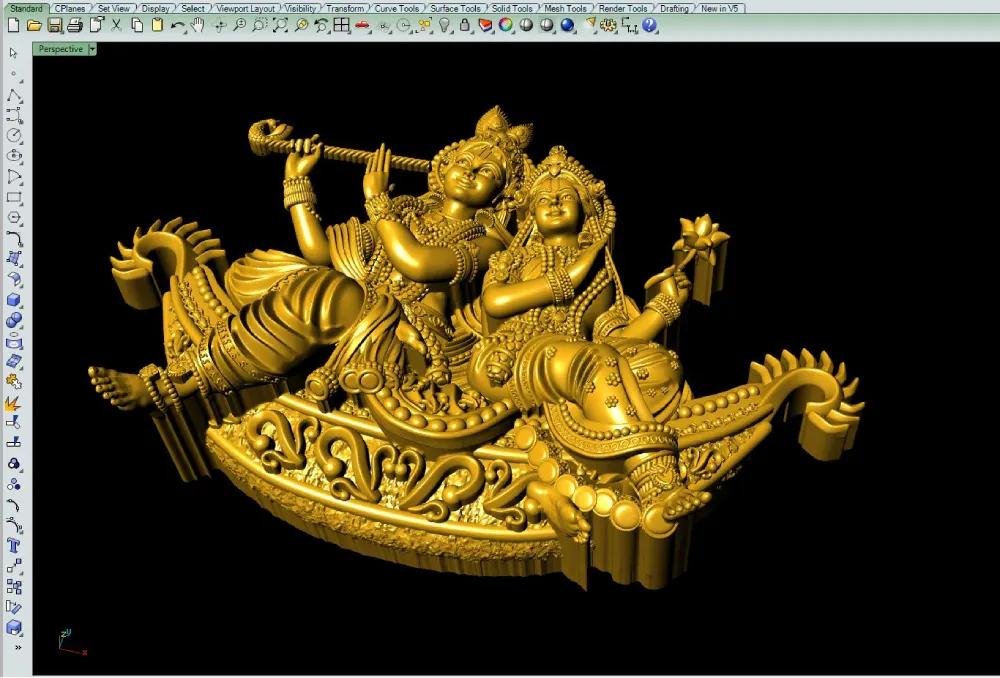Open Help question mark icon
This screenshot has height=678, width=1000.
pos(649,26)
